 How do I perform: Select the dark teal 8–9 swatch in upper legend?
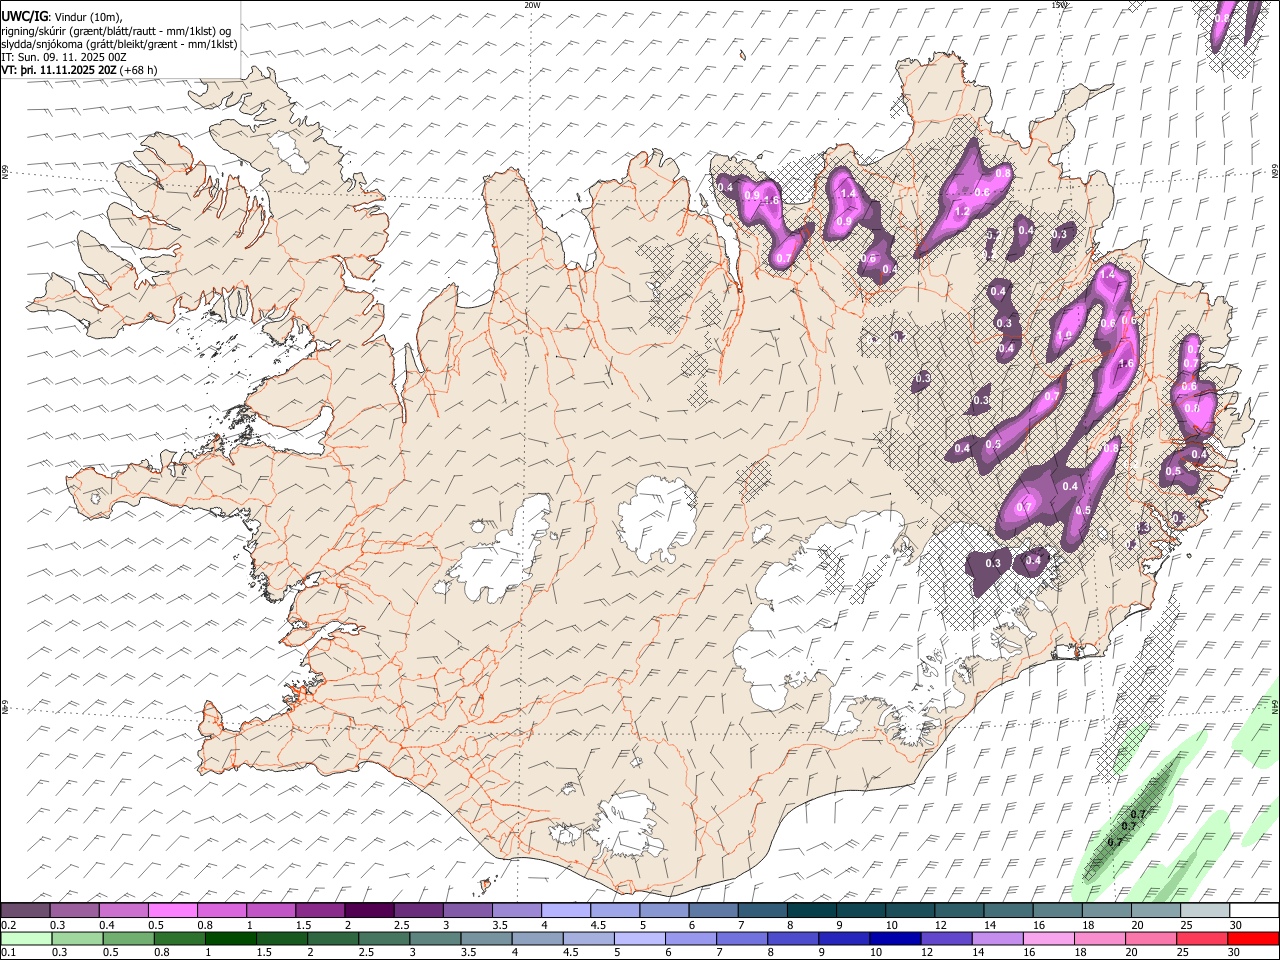tap(812, 911)
